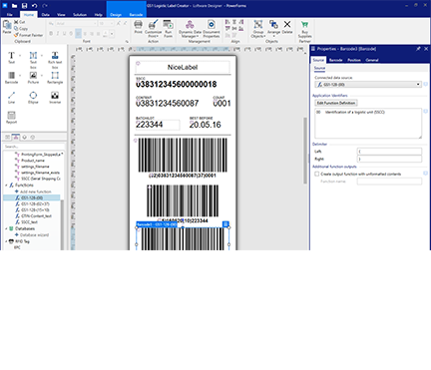Click Cut in the Clipboard group

(x=20, y=22)
